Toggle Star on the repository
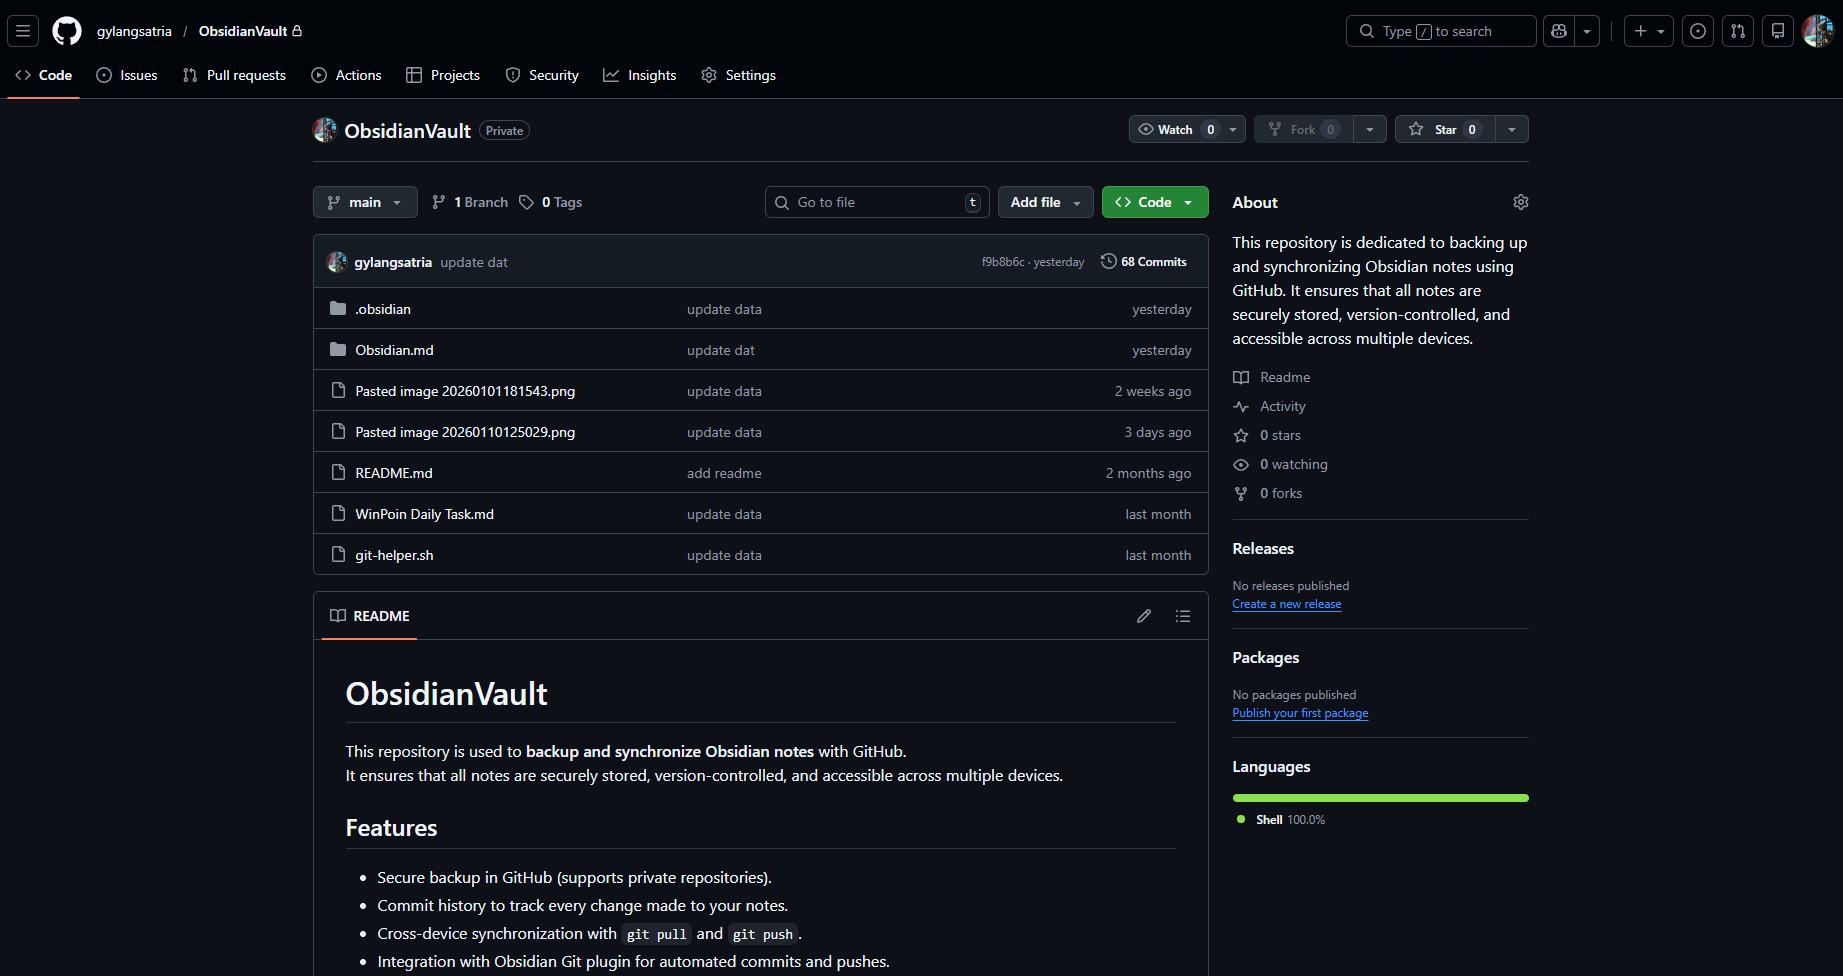 click(1445, 129)
